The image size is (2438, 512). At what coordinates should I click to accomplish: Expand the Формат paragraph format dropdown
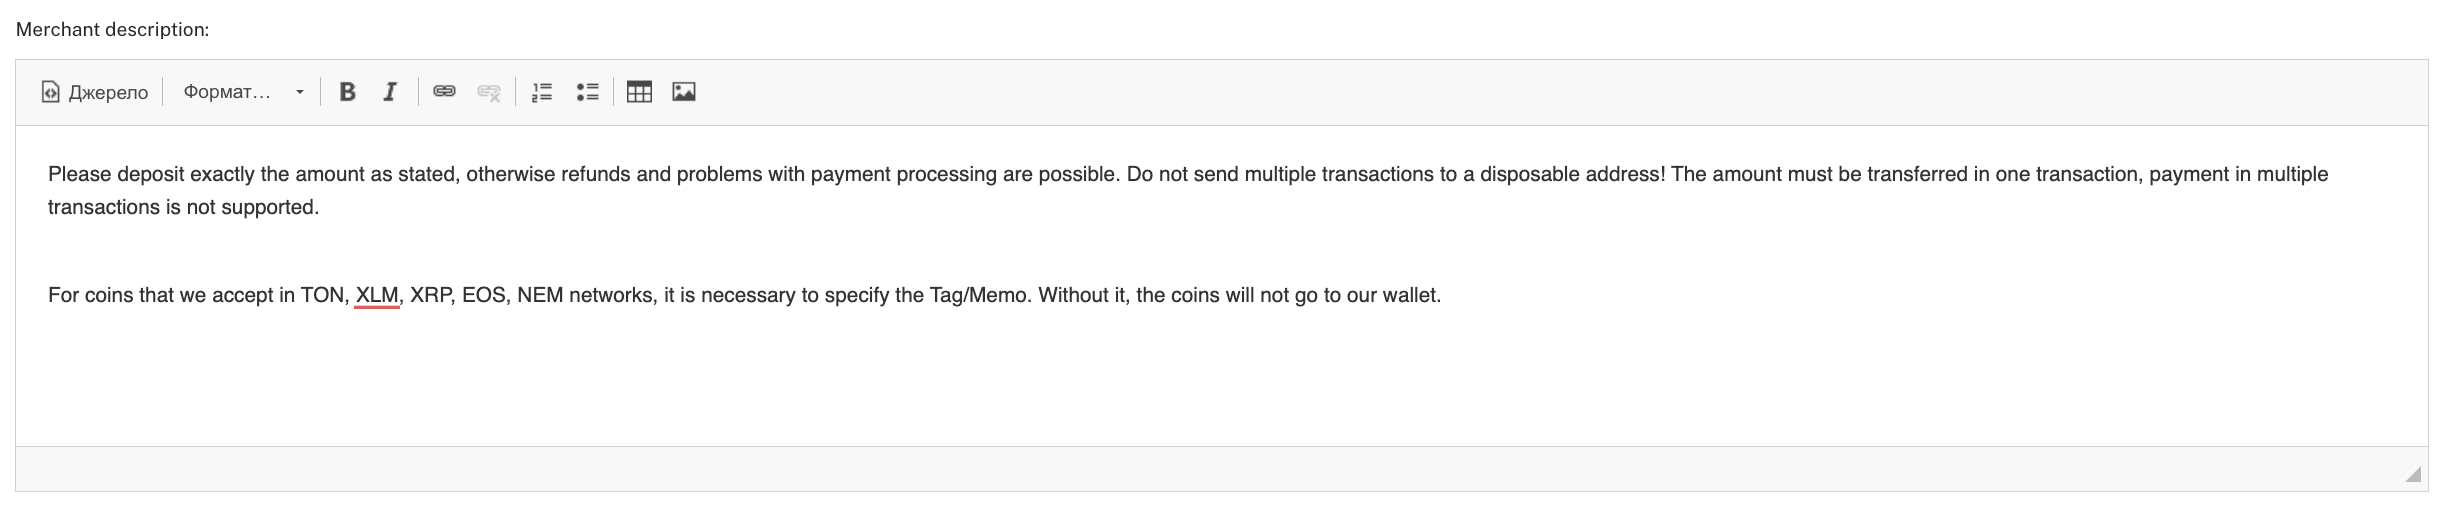[x=243, y=92]
